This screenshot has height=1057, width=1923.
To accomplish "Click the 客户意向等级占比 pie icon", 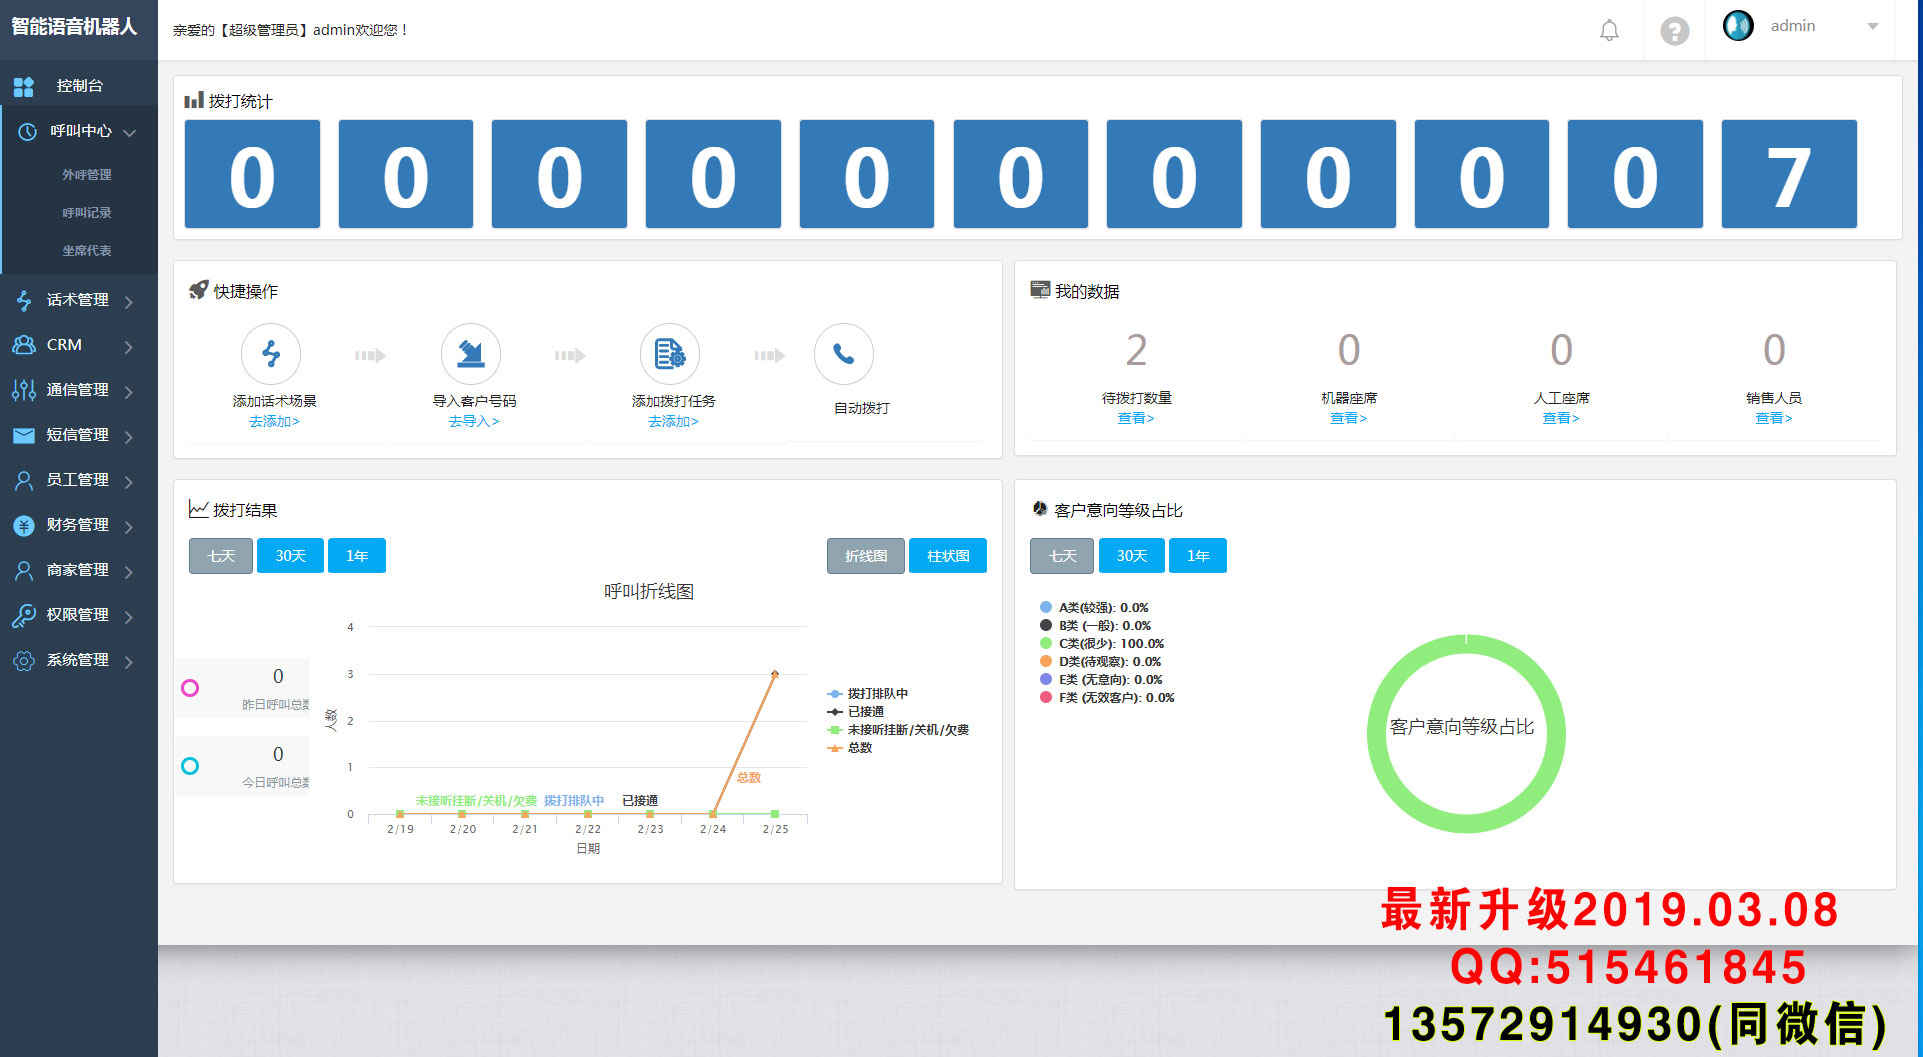I will click(1040, 509).
